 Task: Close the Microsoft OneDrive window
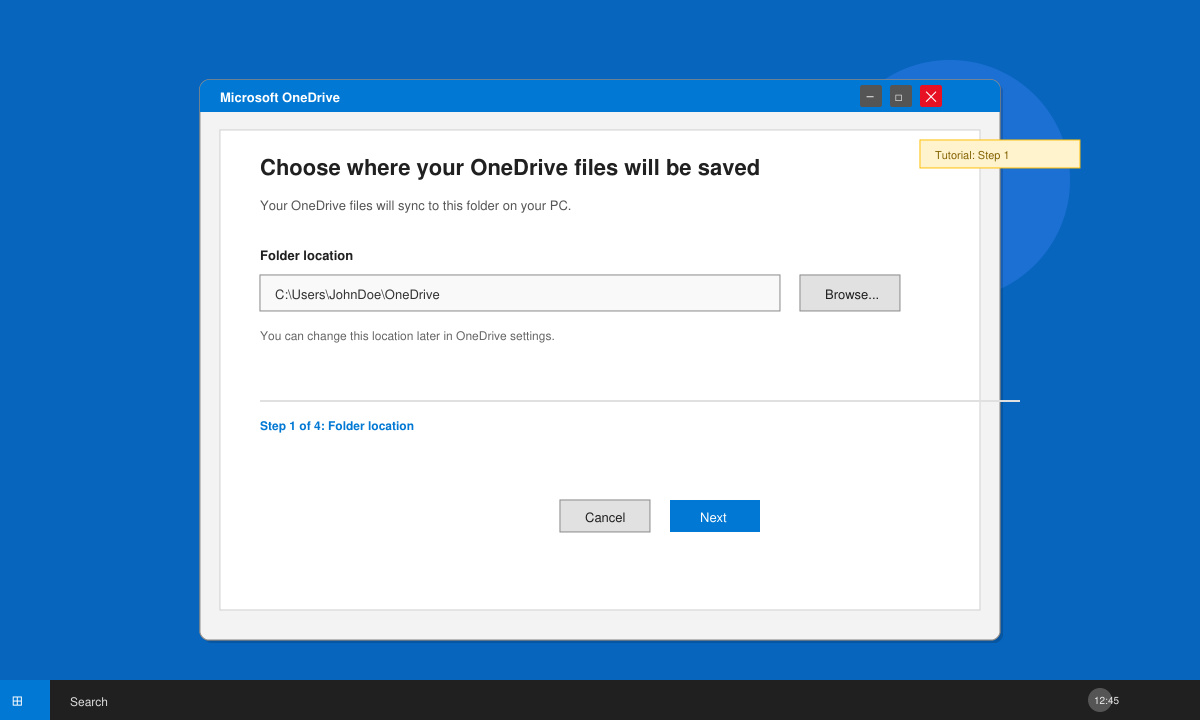[x=931, y=96]
